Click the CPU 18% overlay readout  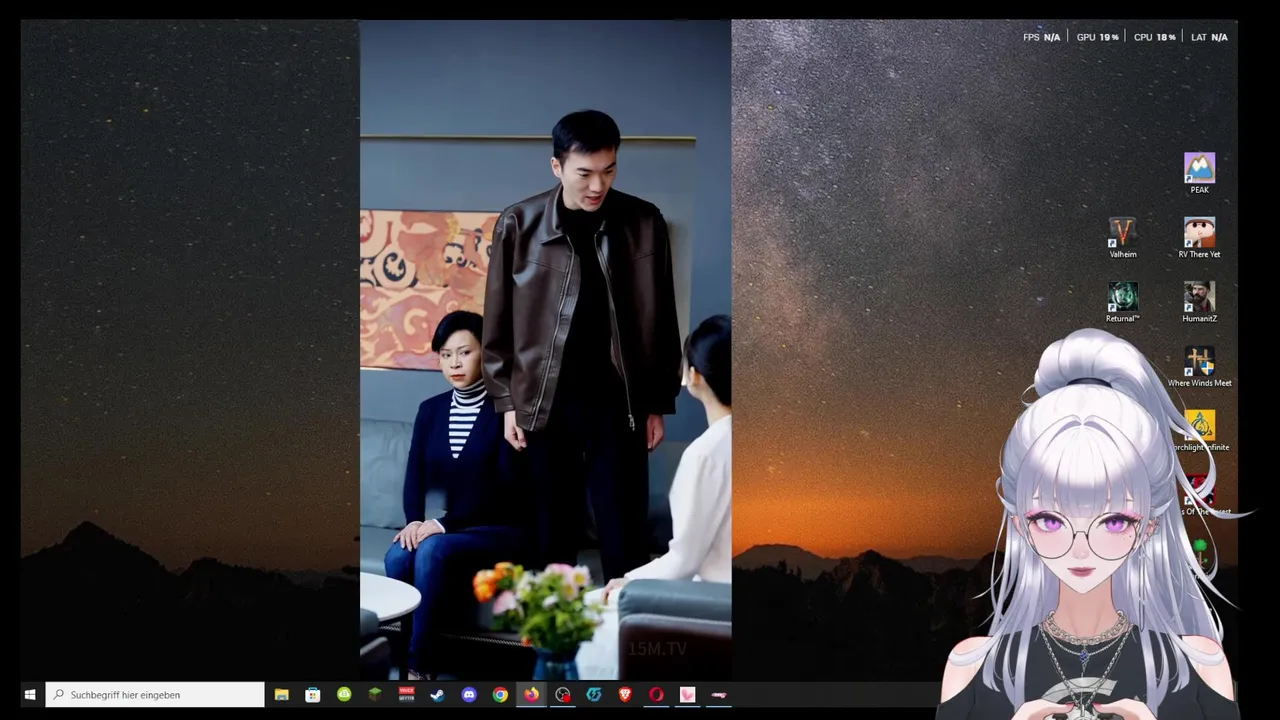(x=1154, y=37)
